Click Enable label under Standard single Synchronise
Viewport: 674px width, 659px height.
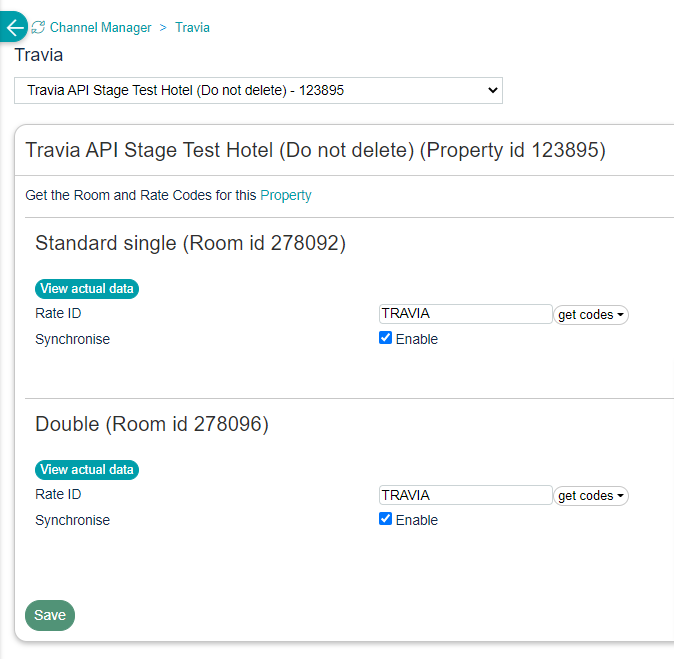pyautogui.click(x=417, y=339)
